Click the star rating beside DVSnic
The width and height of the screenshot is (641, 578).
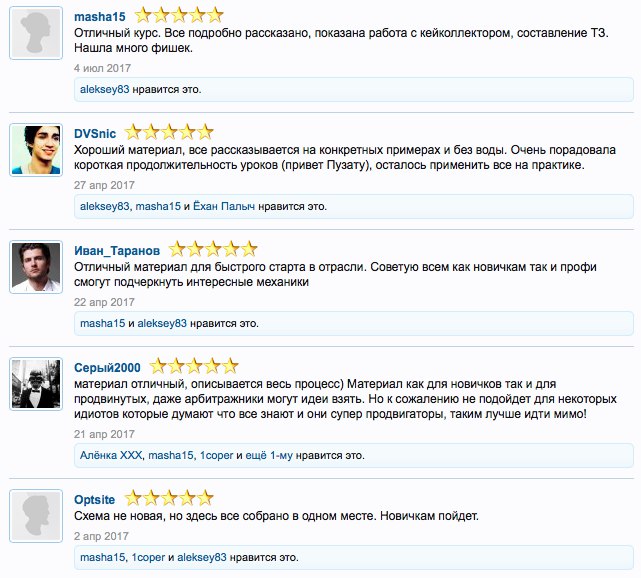click(x=169, y=132)
